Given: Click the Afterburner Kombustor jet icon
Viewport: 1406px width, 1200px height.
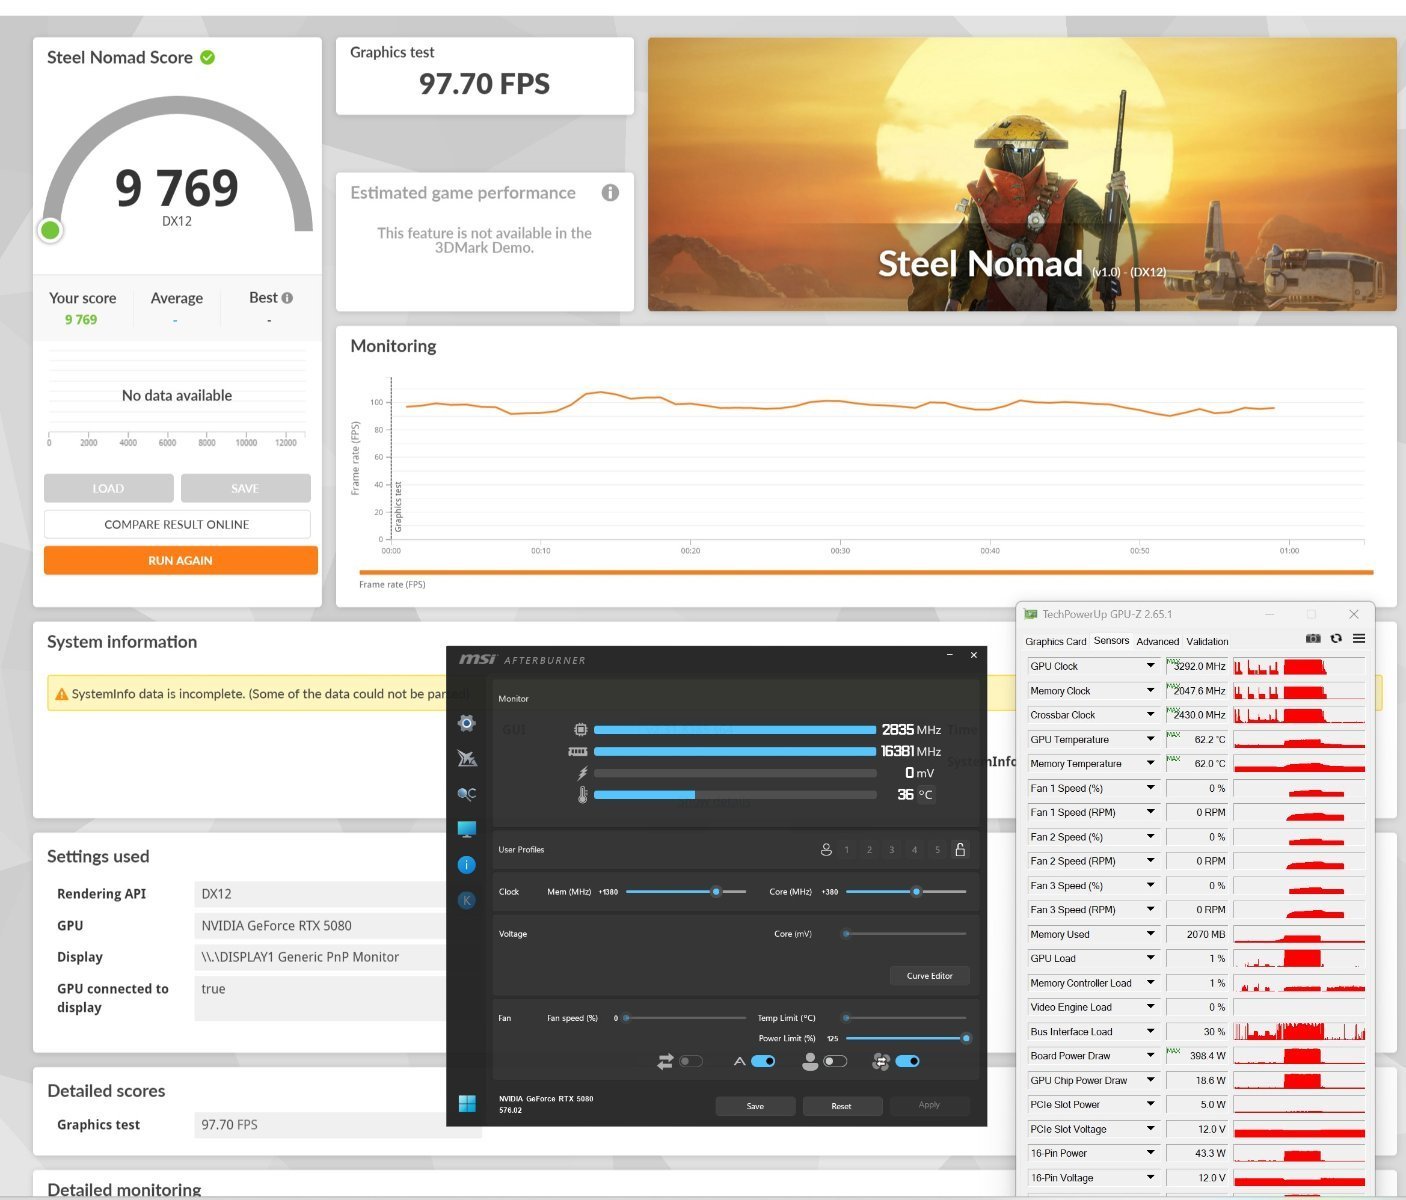Looking at the screenshot, I should click(466, 758).
